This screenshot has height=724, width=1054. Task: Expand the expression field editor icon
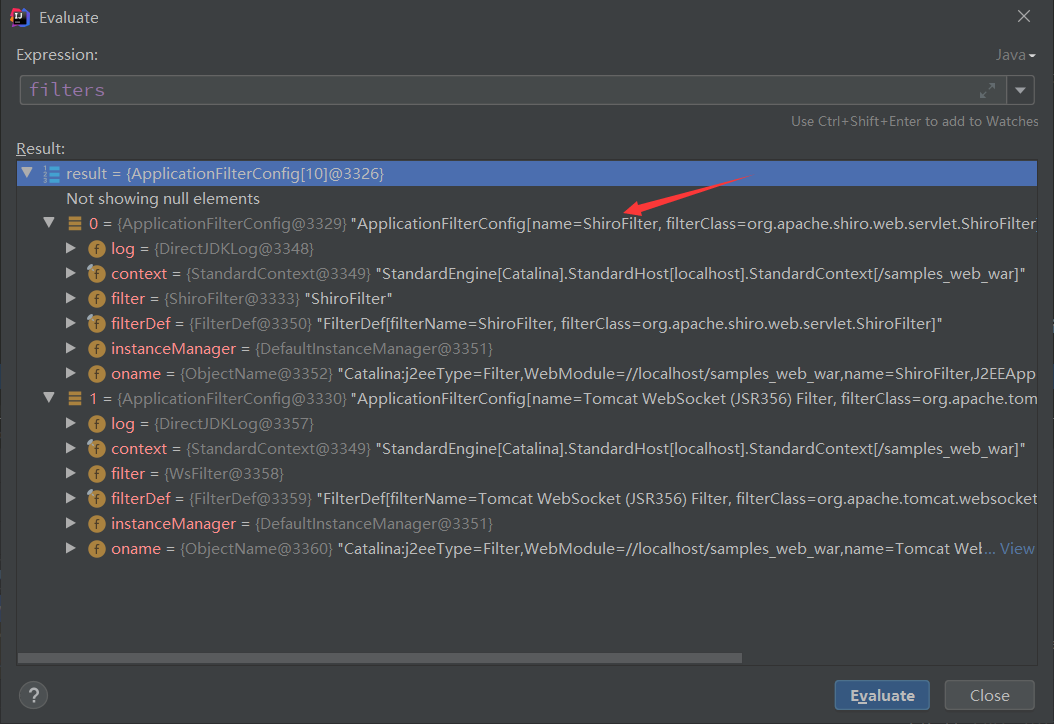pos(987,90)
